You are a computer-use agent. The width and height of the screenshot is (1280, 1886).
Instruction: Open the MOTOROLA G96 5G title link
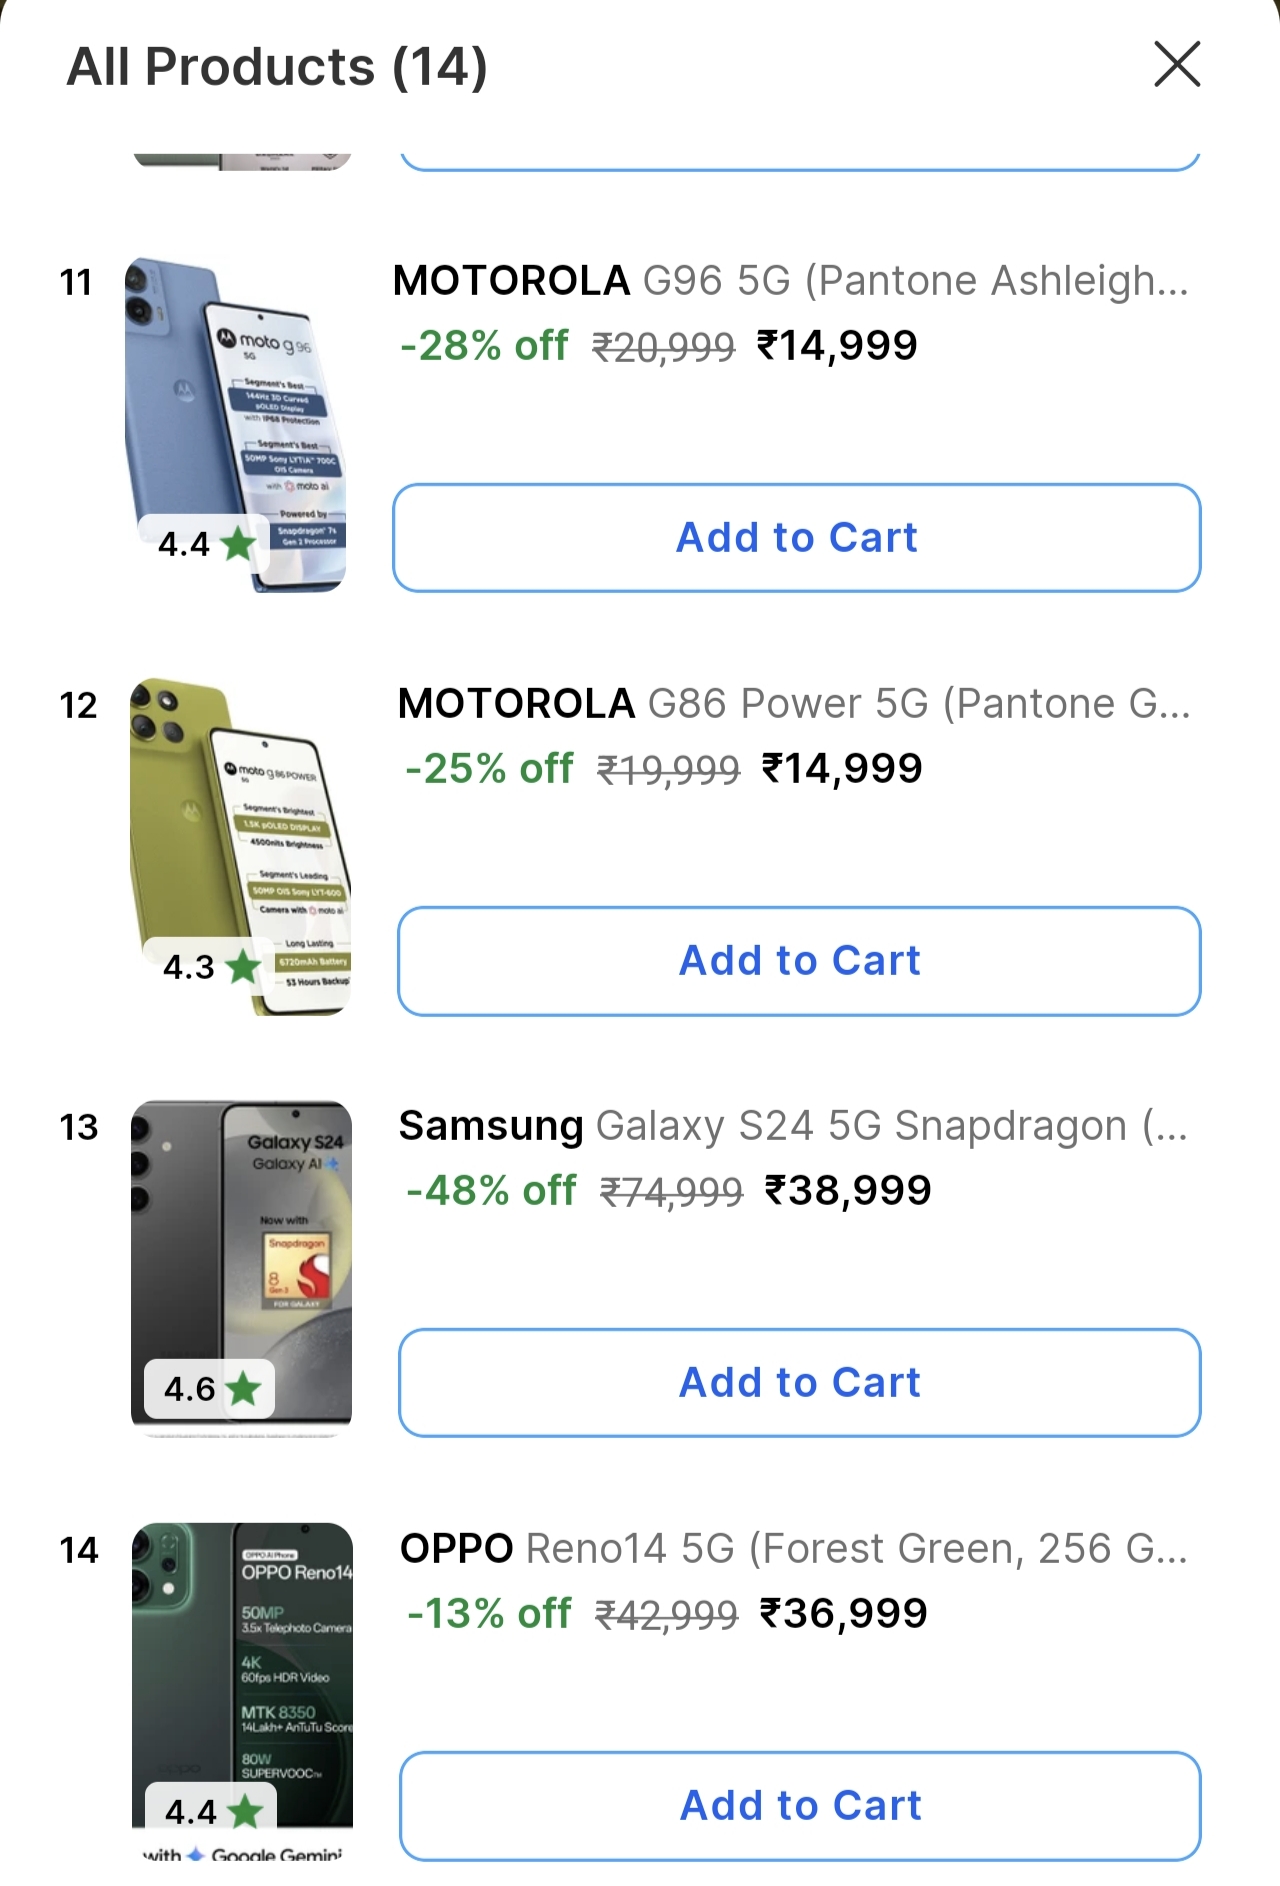tap(790, 281)
